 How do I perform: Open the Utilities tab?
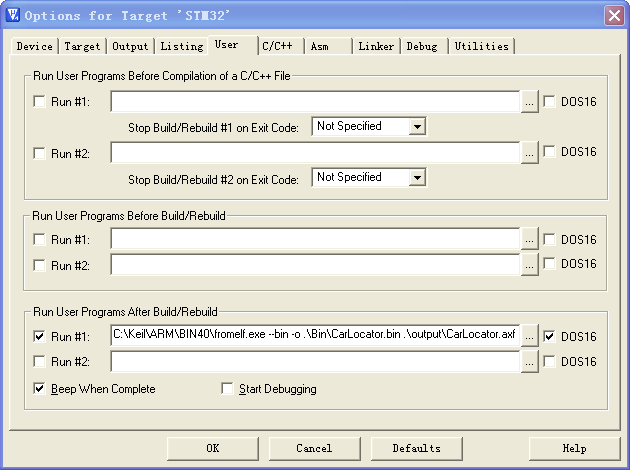tap(481, 46)
